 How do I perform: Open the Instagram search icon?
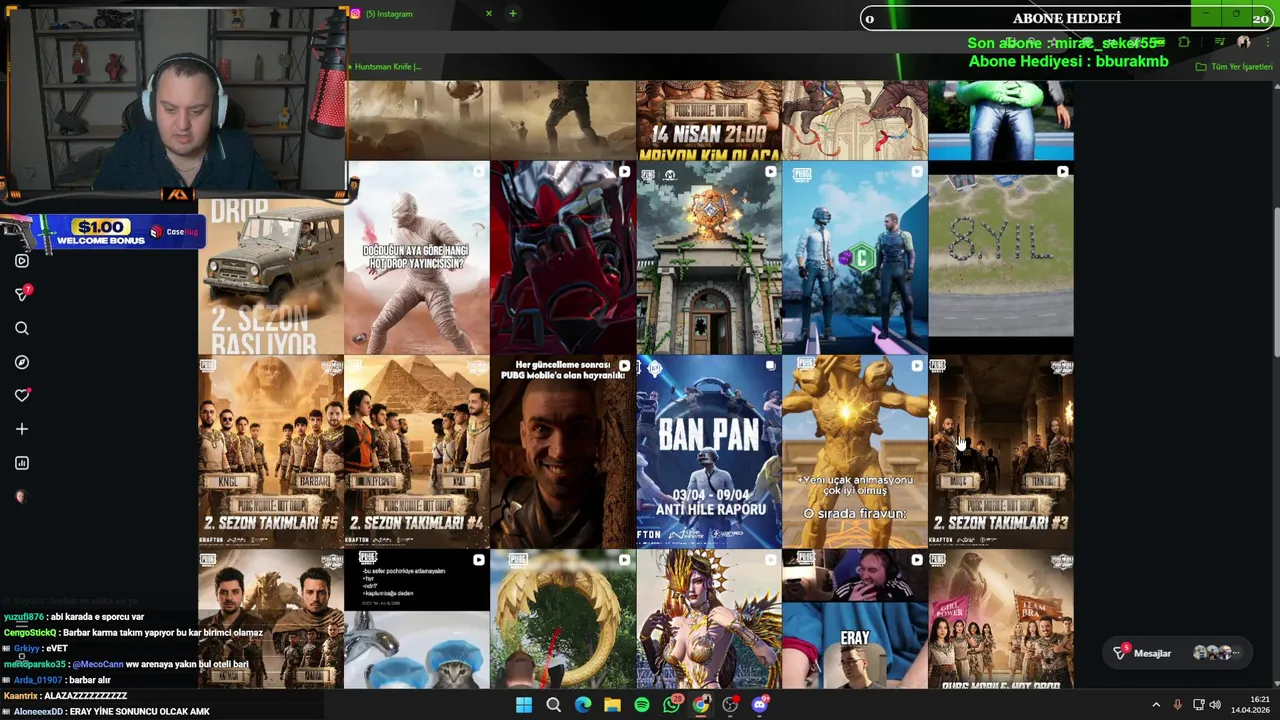[22, 328]
